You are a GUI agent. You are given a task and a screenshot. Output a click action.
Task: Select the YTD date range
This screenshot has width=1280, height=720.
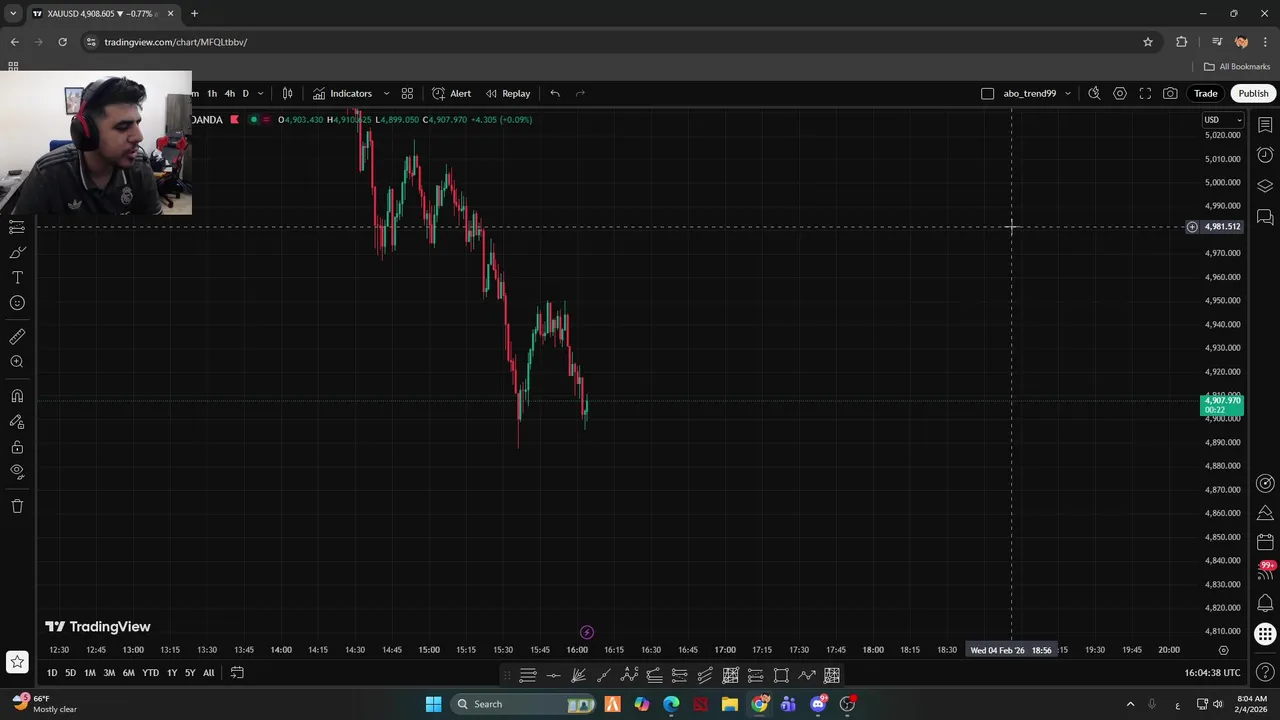tap(150, 673)
